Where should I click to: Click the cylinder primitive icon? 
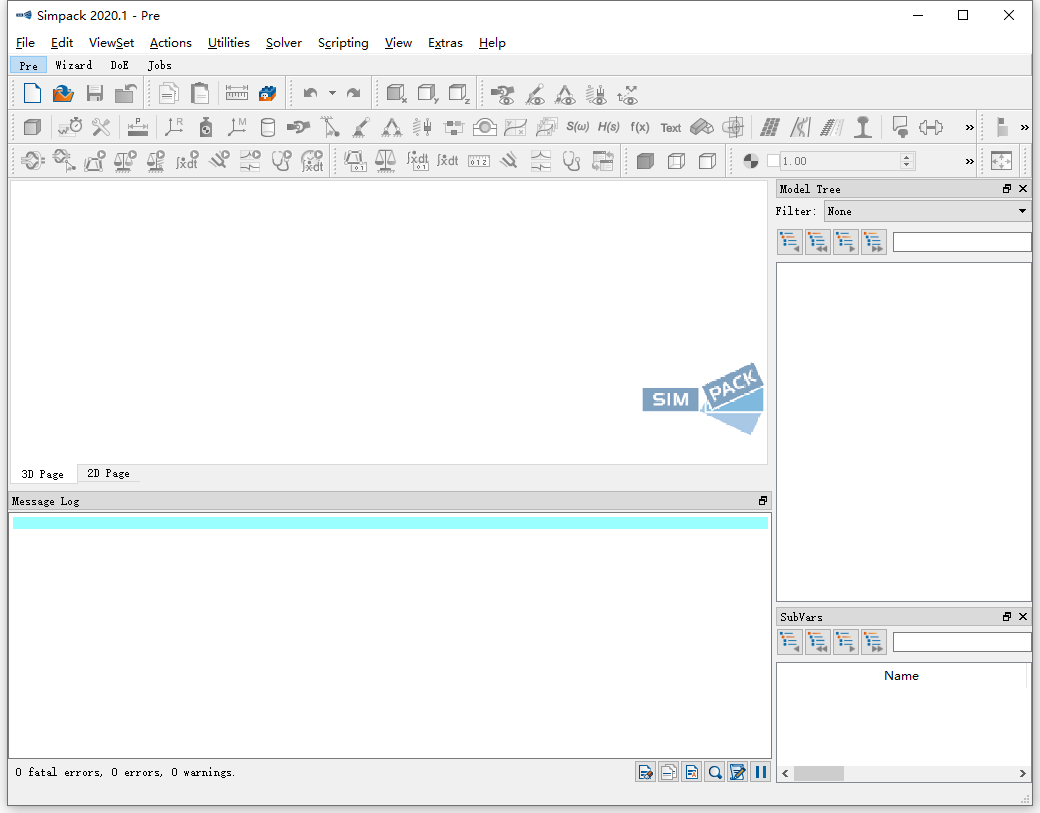tap(267, 127)
